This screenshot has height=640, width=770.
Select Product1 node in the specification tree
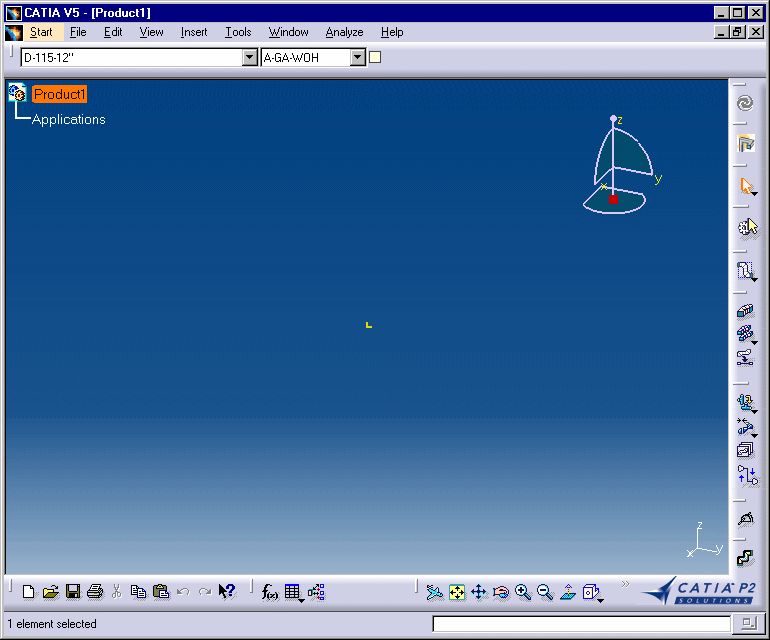(60, 94)
